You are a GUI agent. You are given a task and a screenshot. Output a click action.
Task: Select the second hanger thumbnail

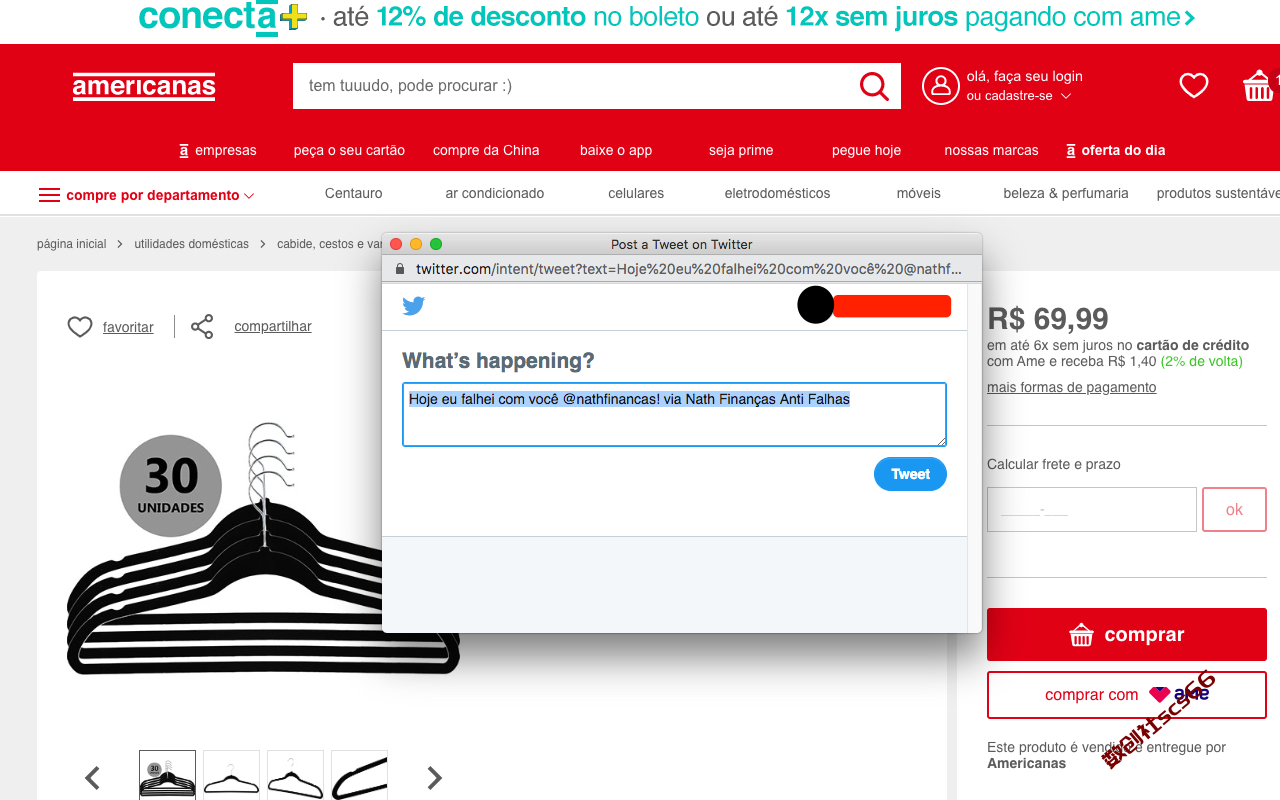pos(231,775)
